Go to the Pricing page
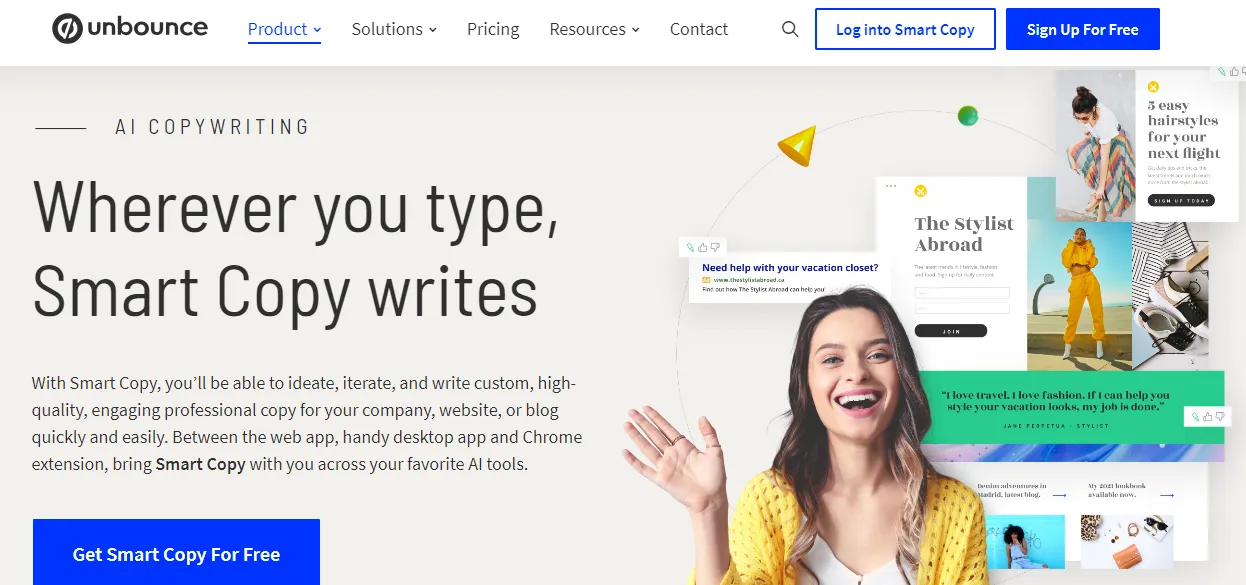Image resolution: width=1246 pixels, height=585 pixels. pyautogui.click(x=493, y=29)
